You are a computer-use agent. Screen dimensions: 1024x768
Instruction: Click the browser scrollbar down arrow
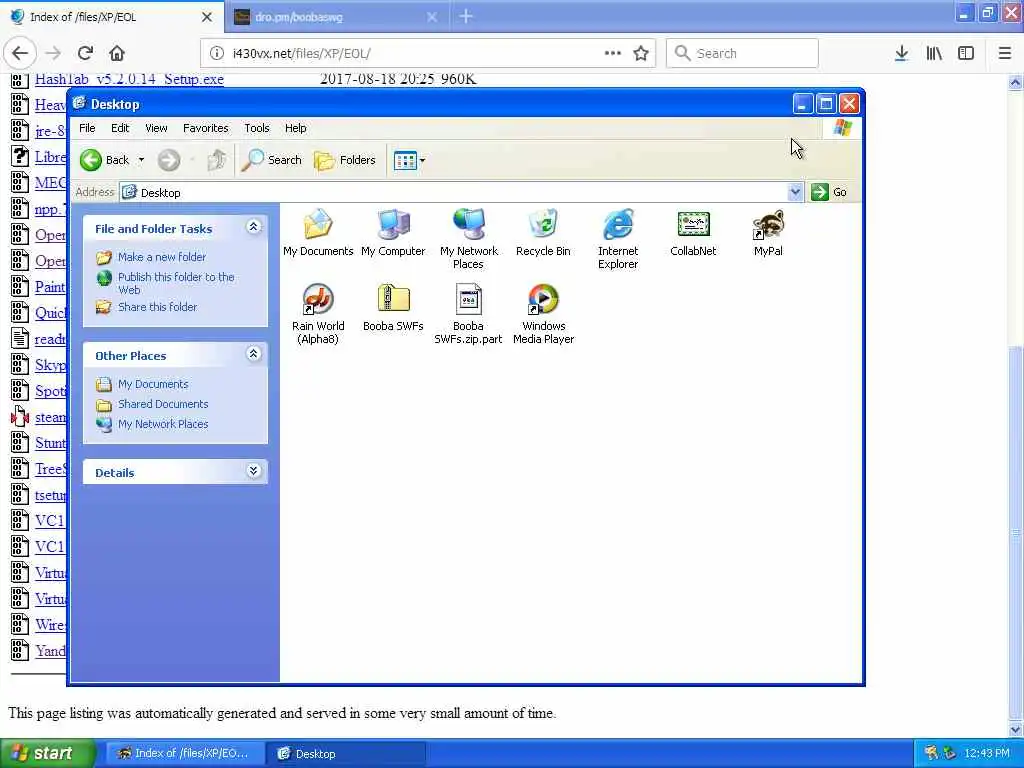1015,729
